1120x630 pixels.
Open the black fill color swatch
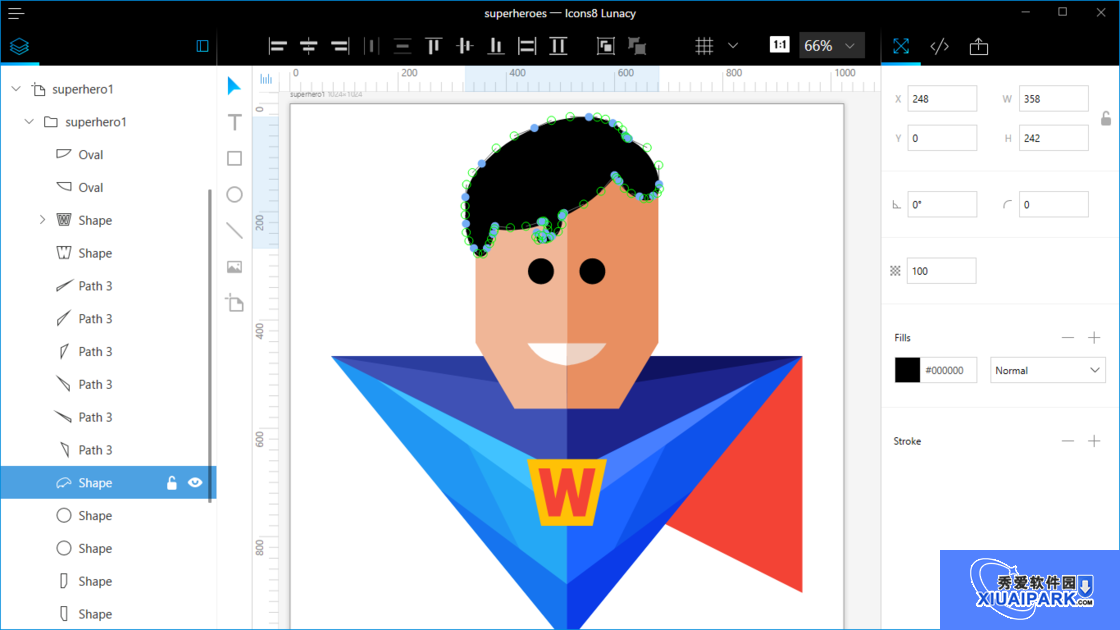pos(907,370)
